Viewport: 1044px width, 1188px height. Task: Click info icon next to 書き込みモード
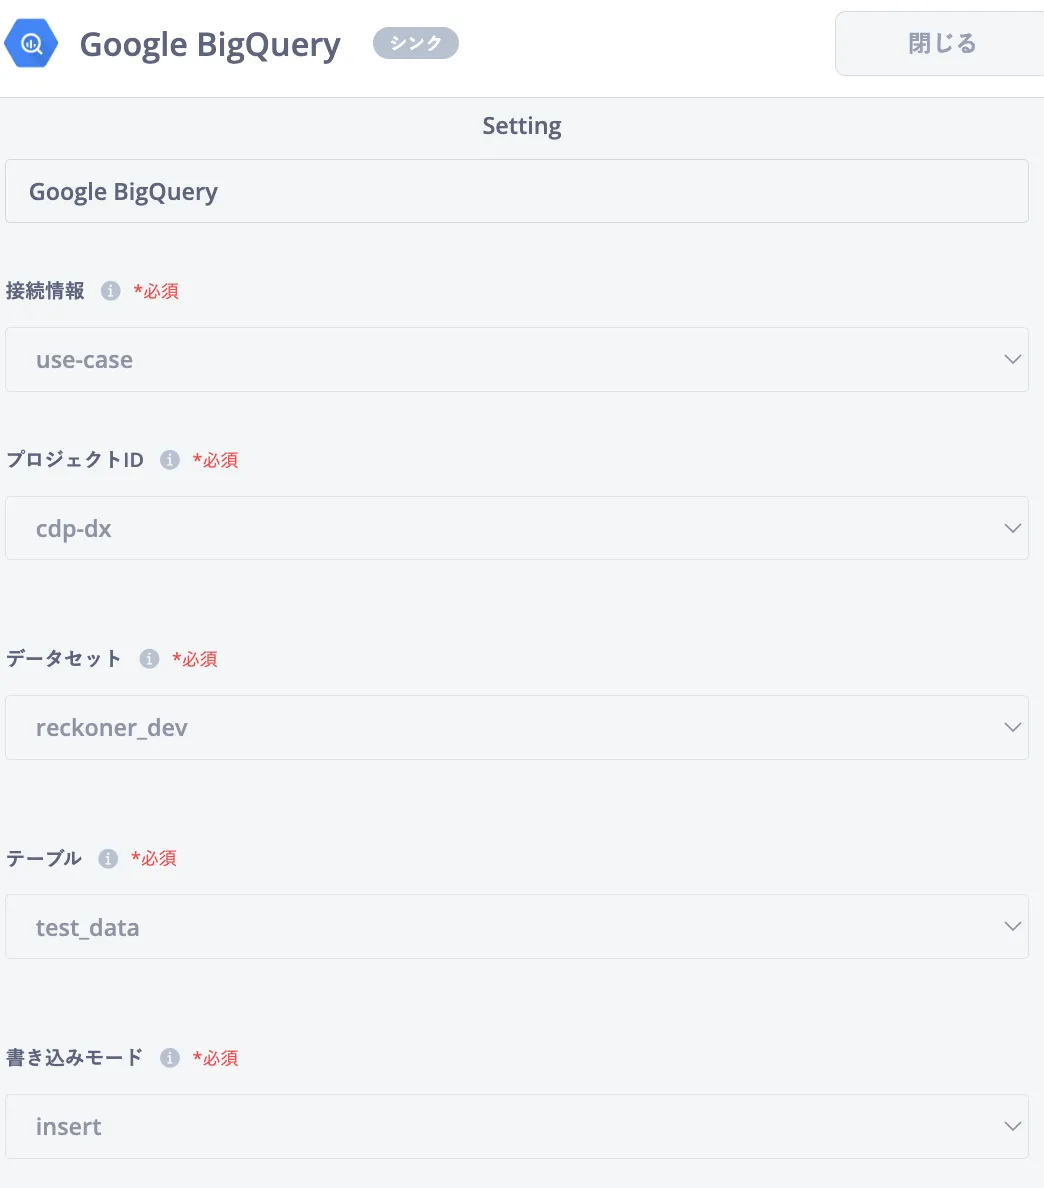(x=170, y=1057)
